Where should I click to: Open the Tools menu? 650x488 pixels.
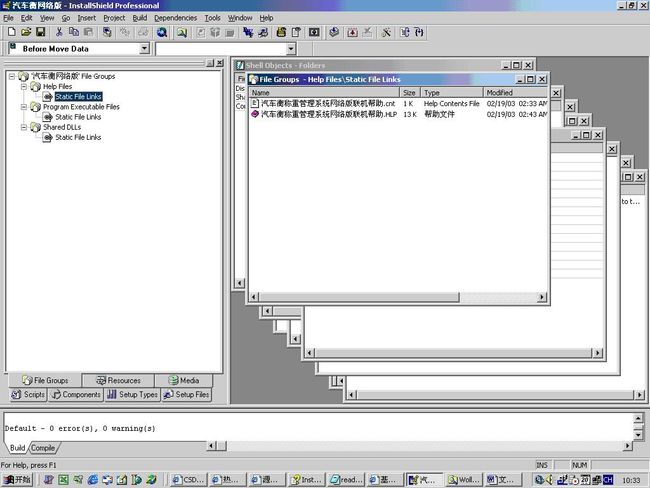click(x=212, y=18)
